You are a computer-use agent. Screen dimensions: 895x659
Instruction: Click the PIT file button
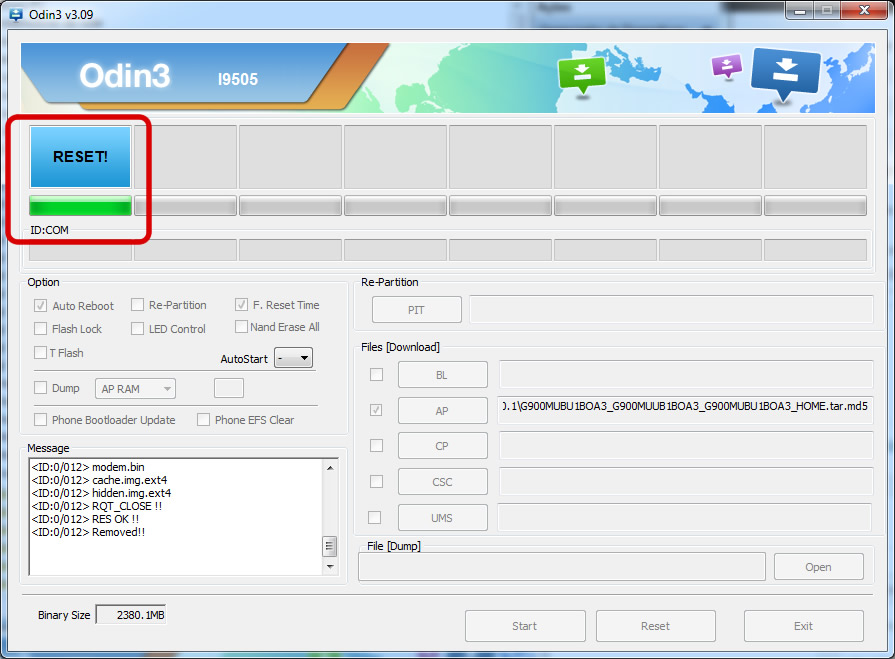click(x=417, y=310)
